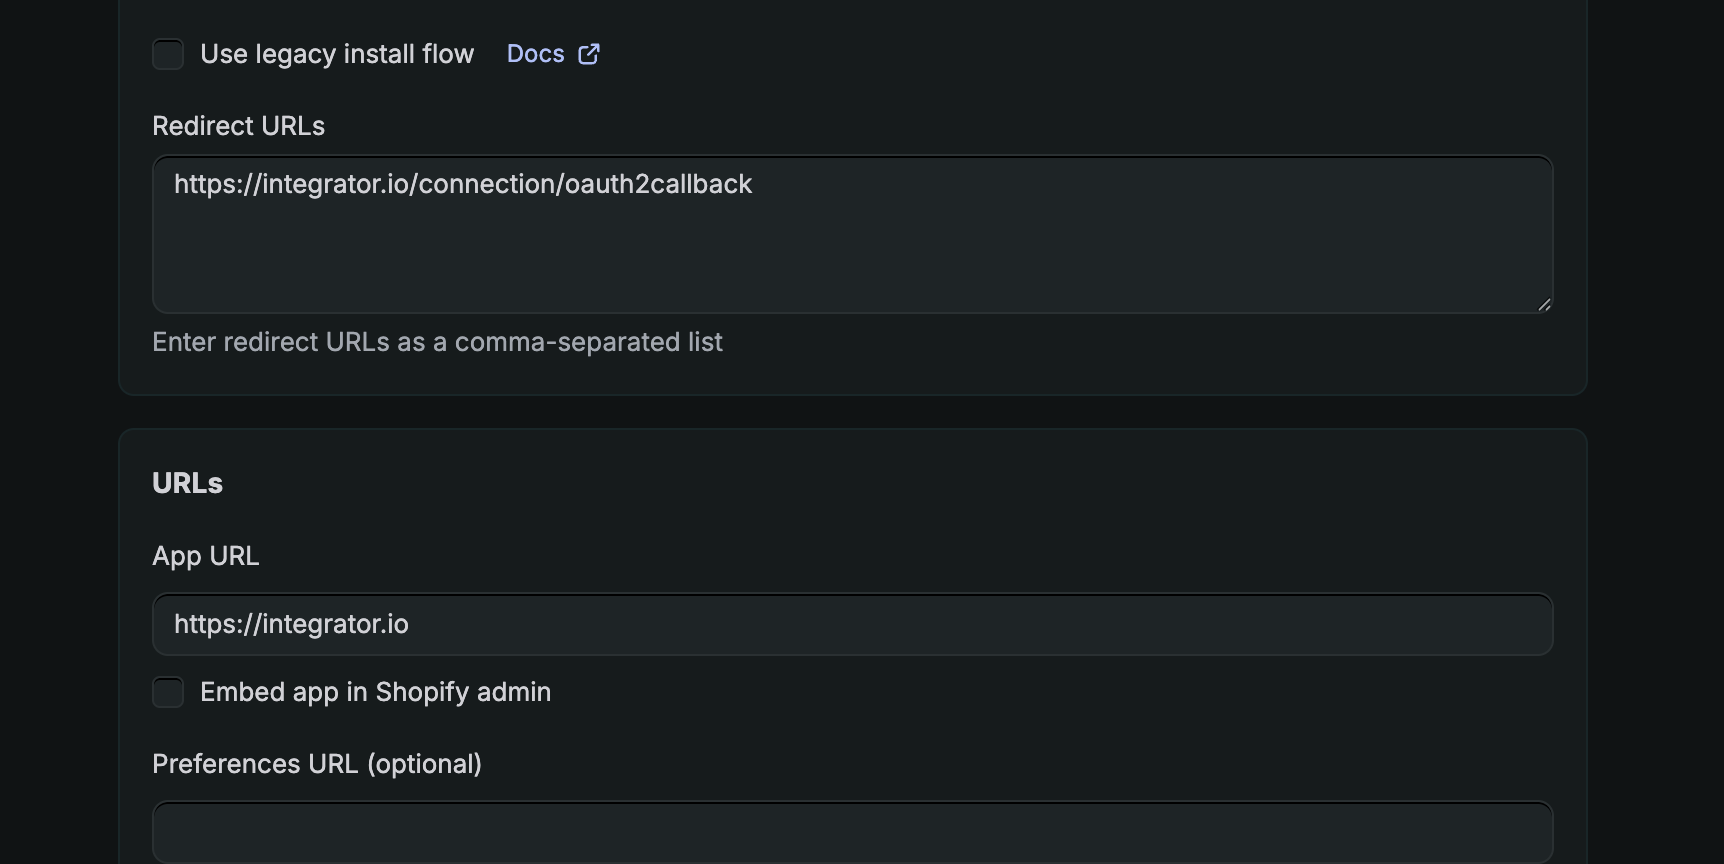The width and height of the screenshot is (1724, 864).
Task: Click the App URL field label
Action: (205, 556)
